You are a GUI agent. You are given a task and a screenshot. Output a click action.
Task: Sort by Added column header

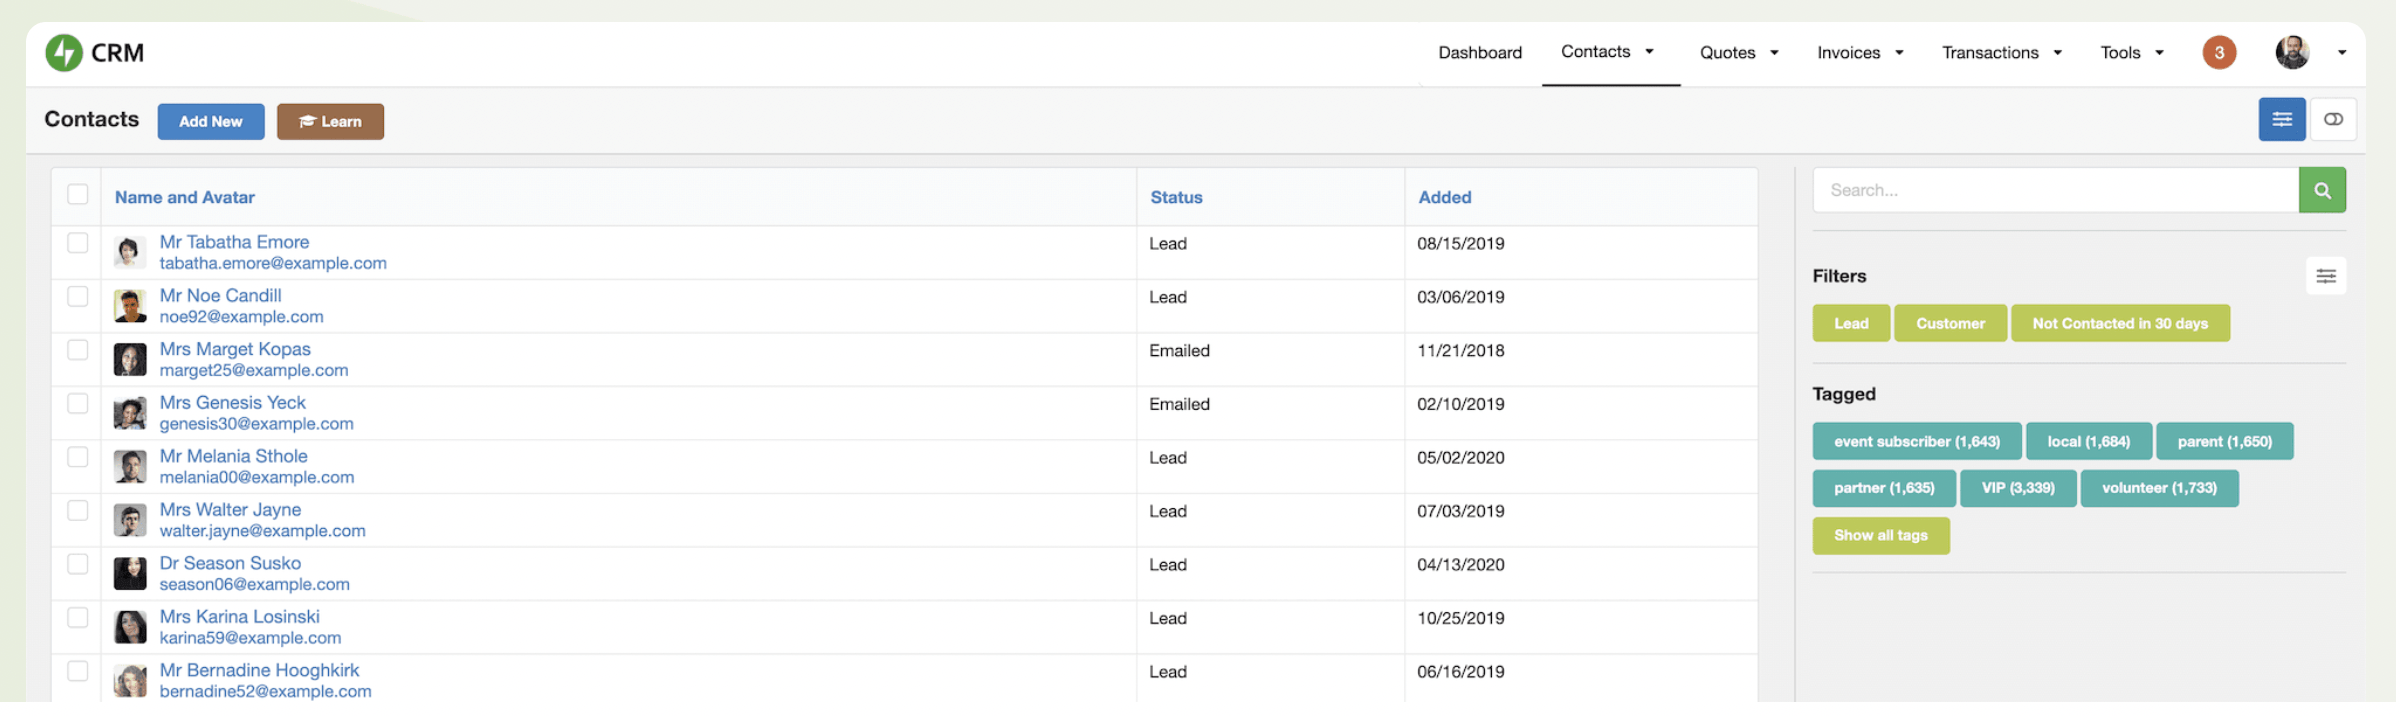click(1444, 198)
